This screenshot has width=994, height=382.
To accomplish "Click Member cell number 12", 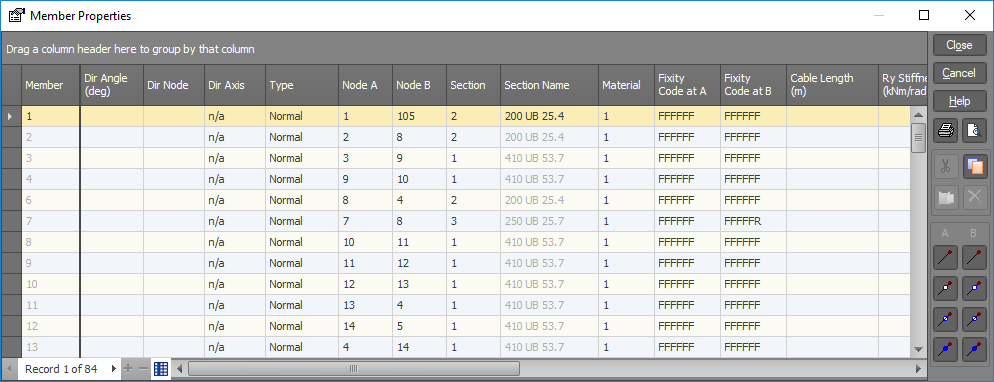I will coord(51,326).
